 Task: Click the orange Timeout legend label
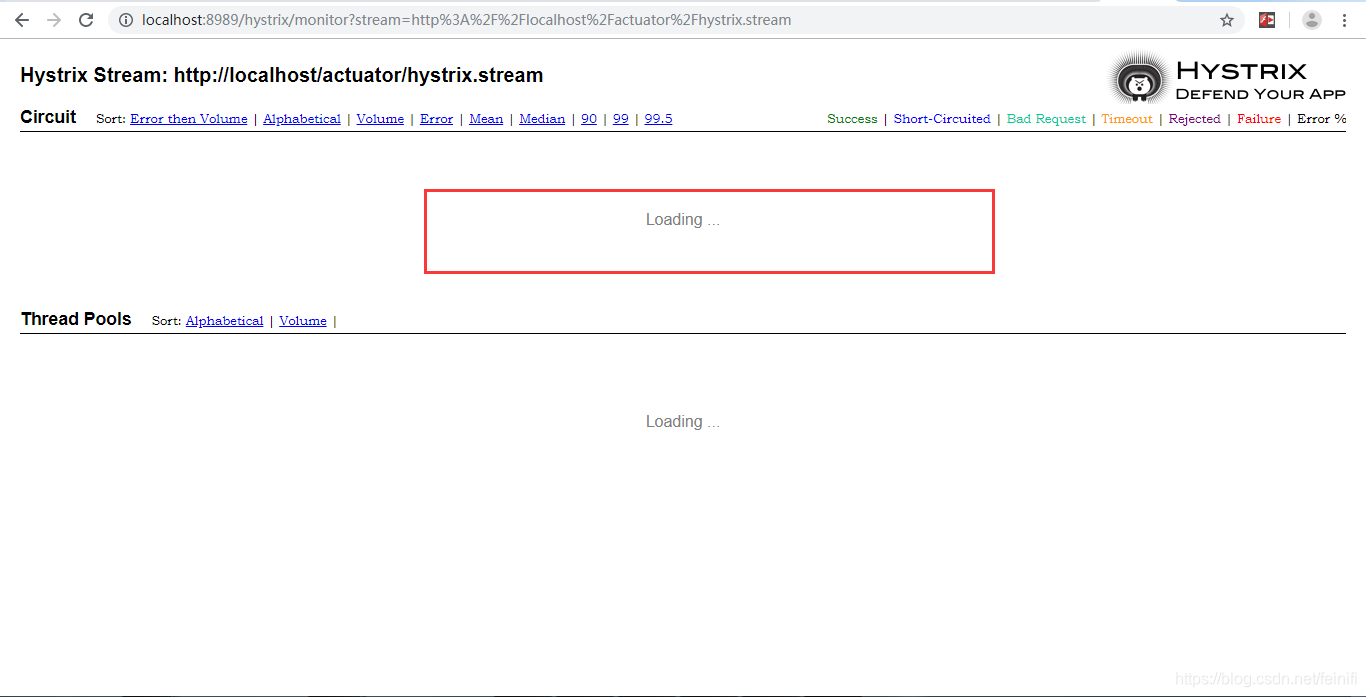coord(1127,119)
